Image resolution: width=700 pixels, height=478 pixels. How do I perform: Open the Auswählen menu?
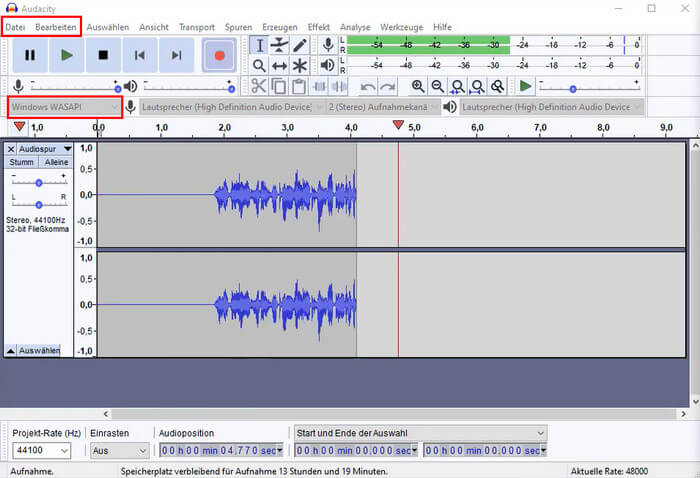coord(108,27)
